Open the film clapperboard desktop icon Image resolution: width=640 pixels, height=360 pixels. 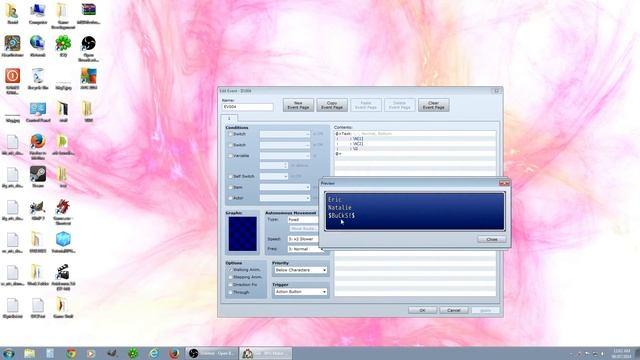coord(63,277)
